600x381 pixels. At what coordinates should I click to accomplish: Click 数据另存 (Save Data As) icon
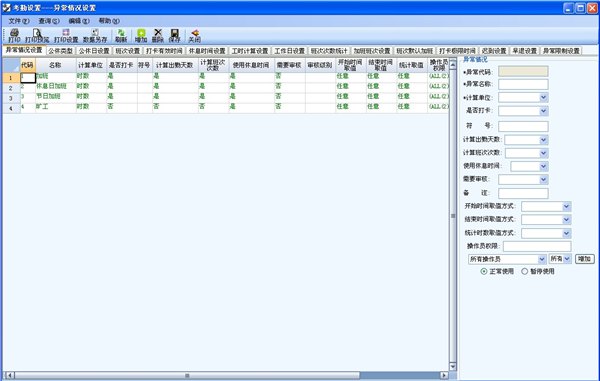click(95, 36)
